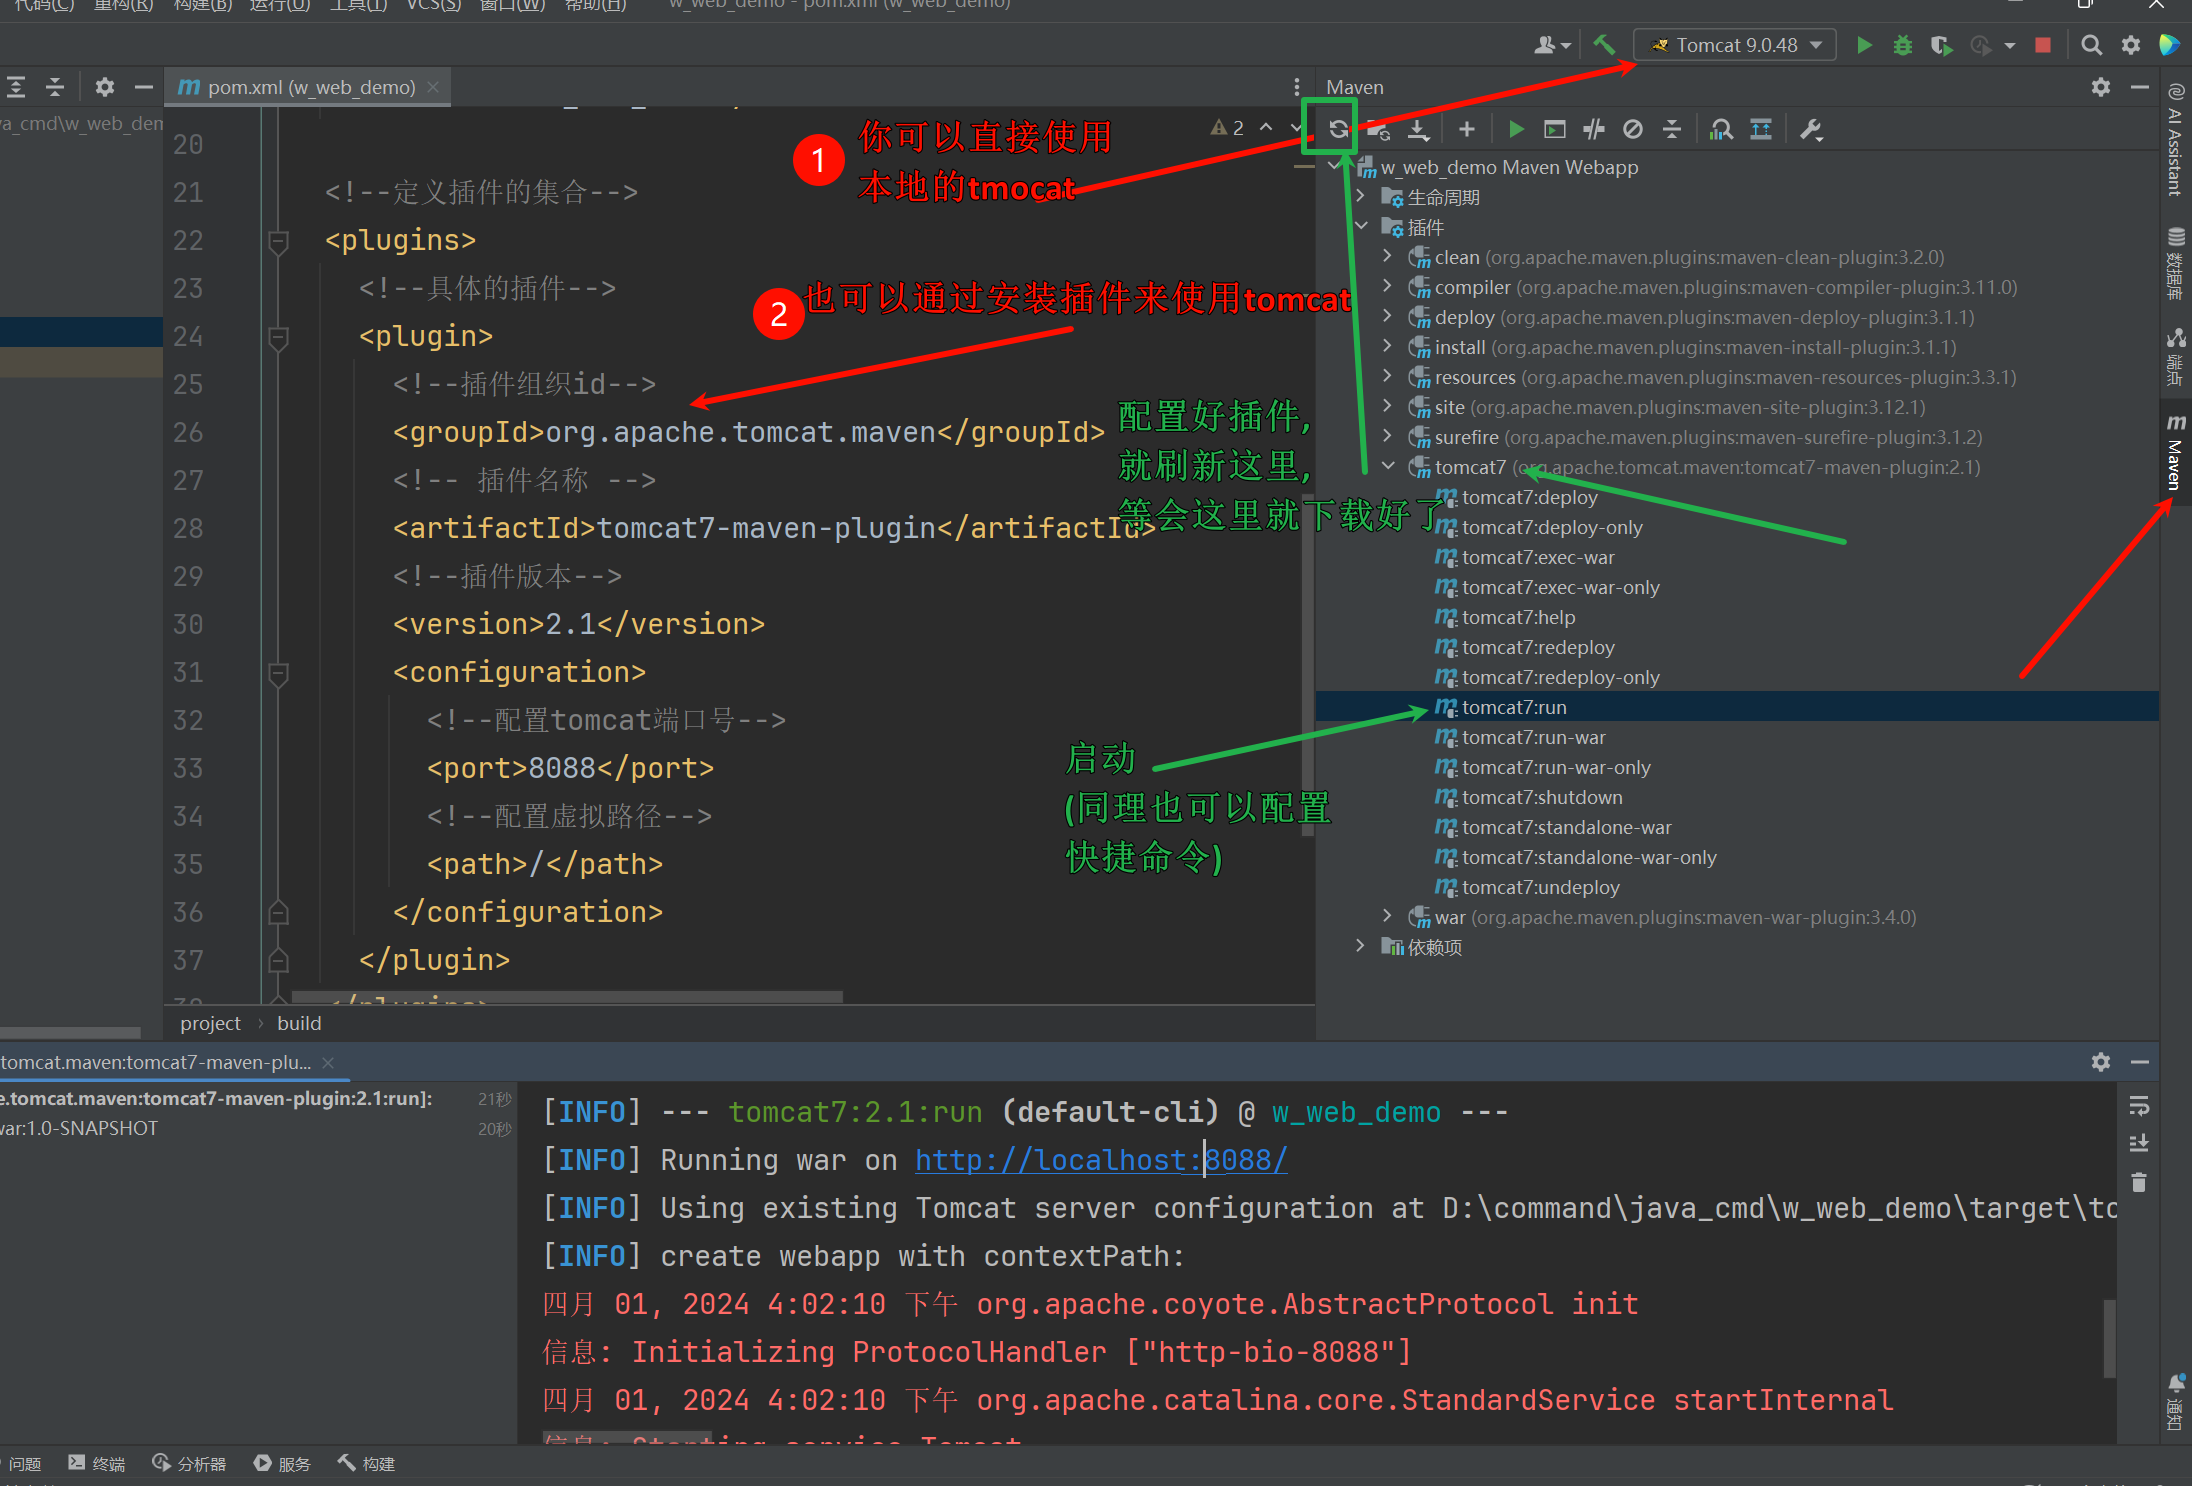
Task: Click the editor horizontal scrollbar
Action: point(566,997)
